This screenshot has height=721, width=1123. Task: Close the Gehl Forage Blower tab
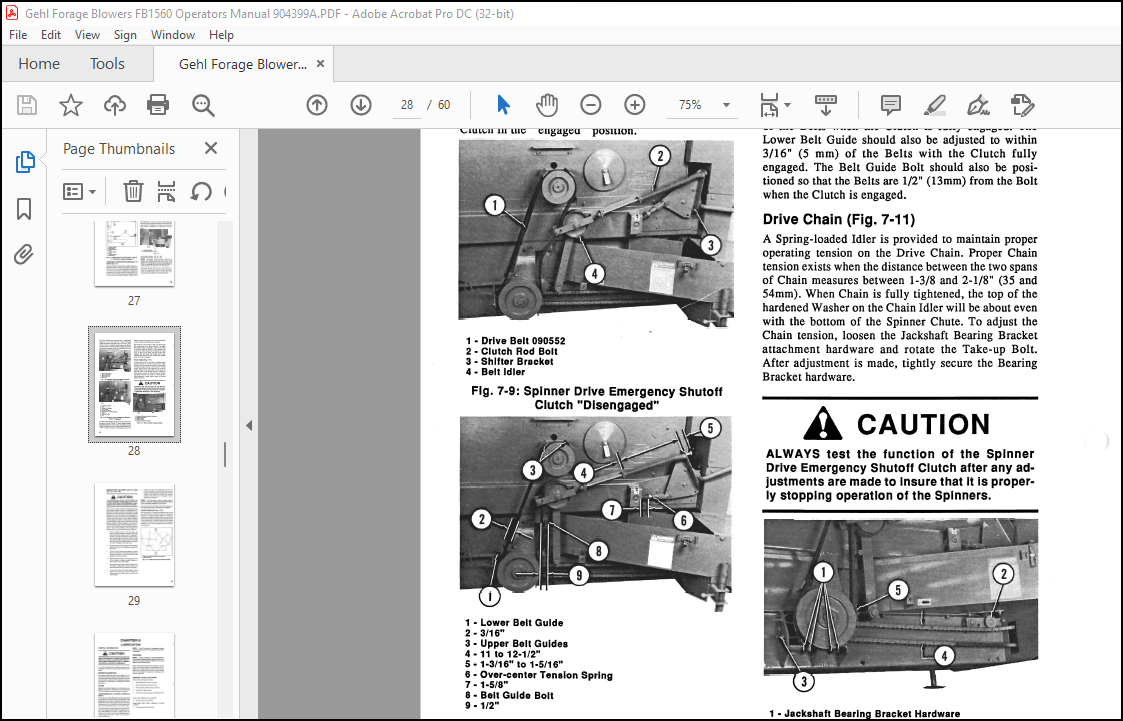tap(320, 64)
